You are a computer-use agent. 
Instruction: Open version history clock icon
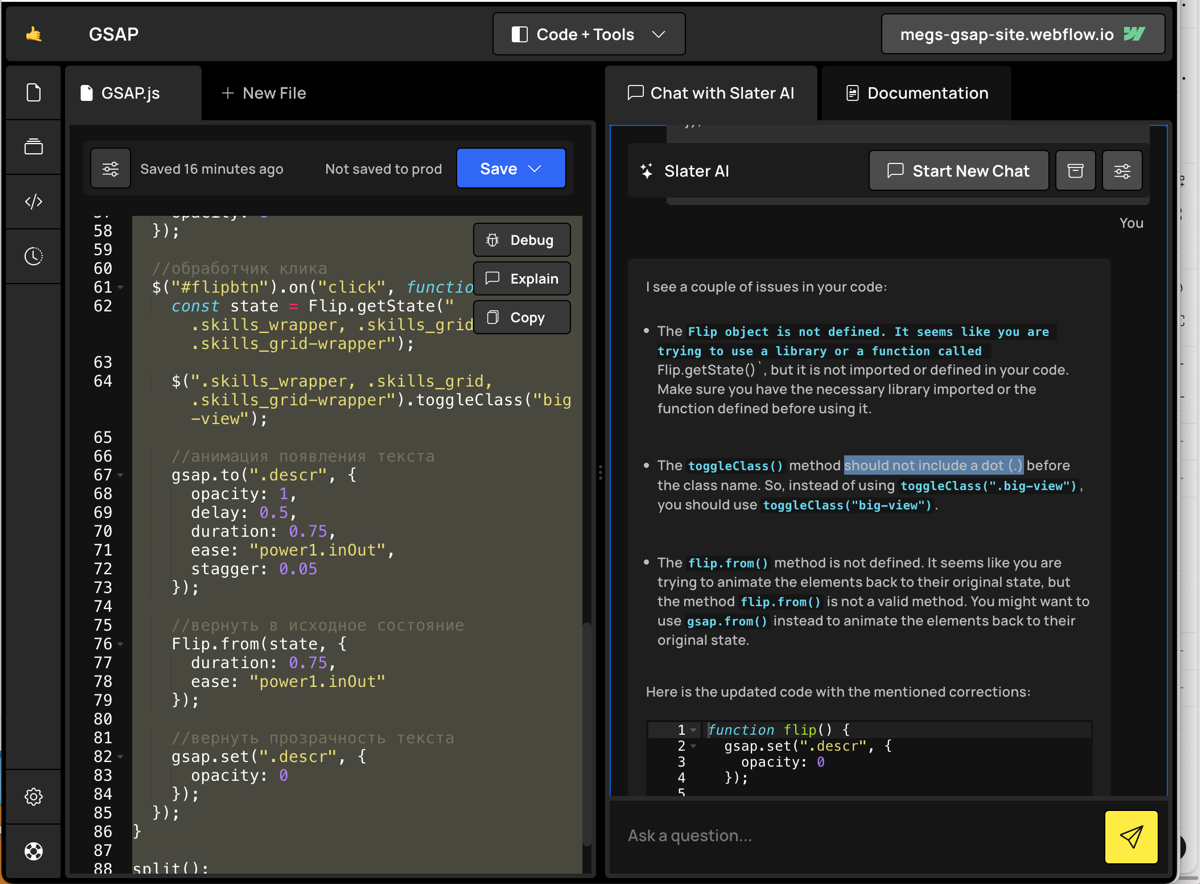coord(34,256)
